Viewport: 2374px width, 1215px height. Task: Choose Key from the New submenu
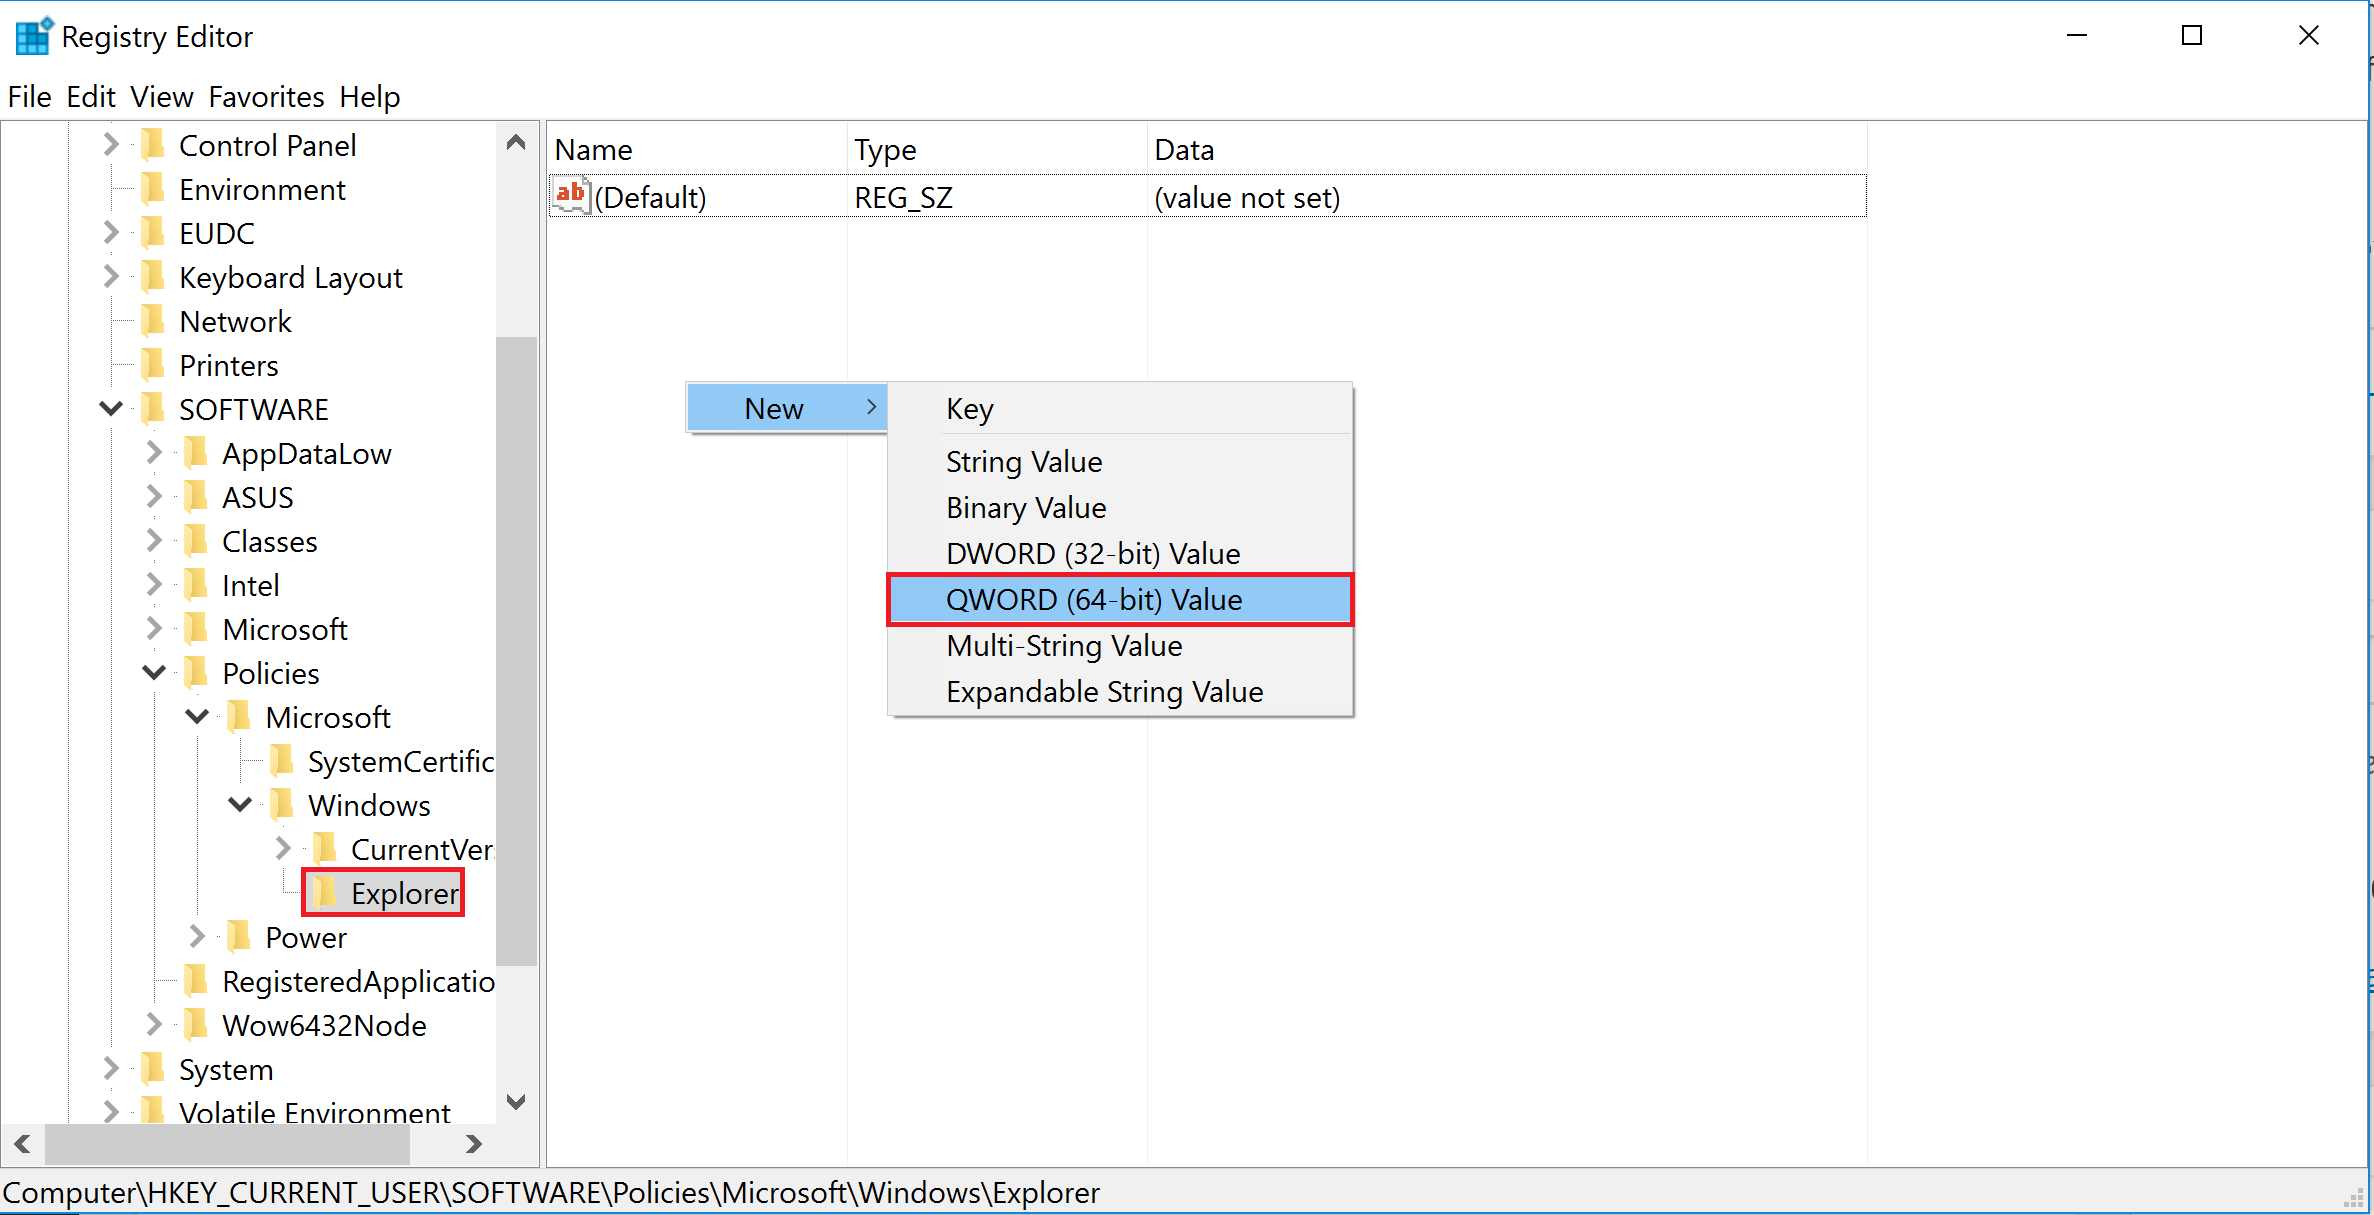[x=1120, y=409]
